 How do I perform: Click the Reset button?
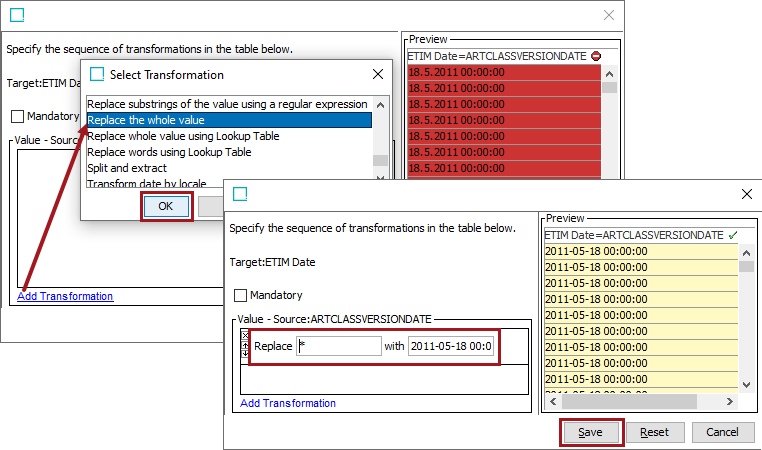654,432
